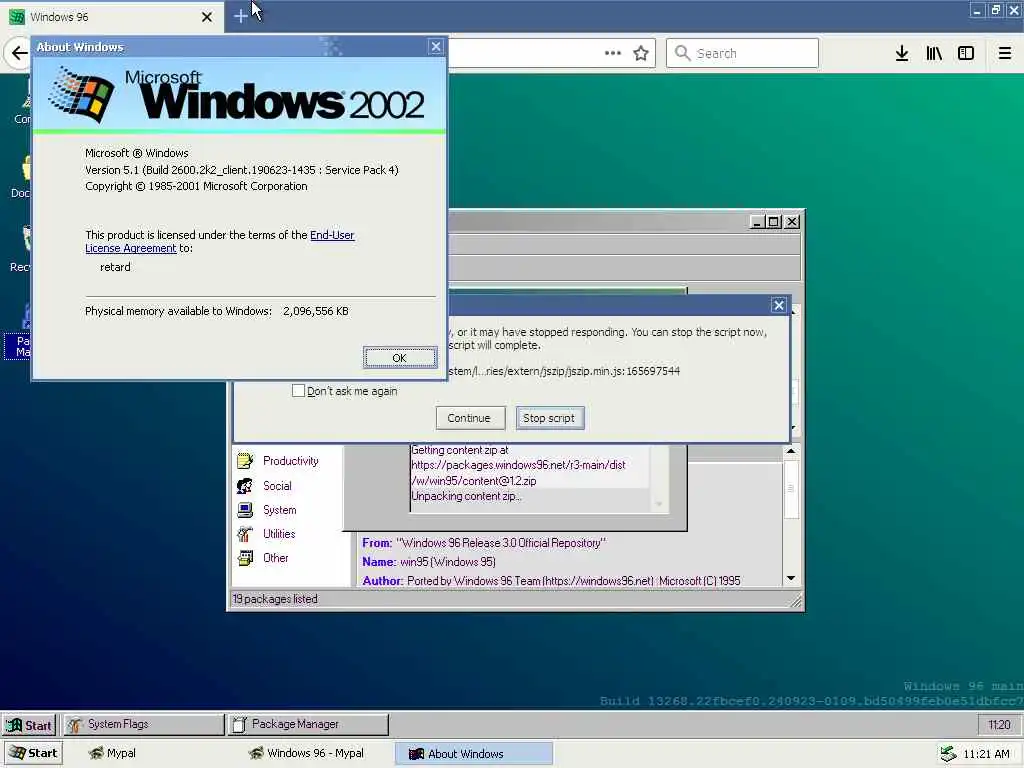Close the script warning dialog
1024x768 pixels.
(x=778, y=305)
